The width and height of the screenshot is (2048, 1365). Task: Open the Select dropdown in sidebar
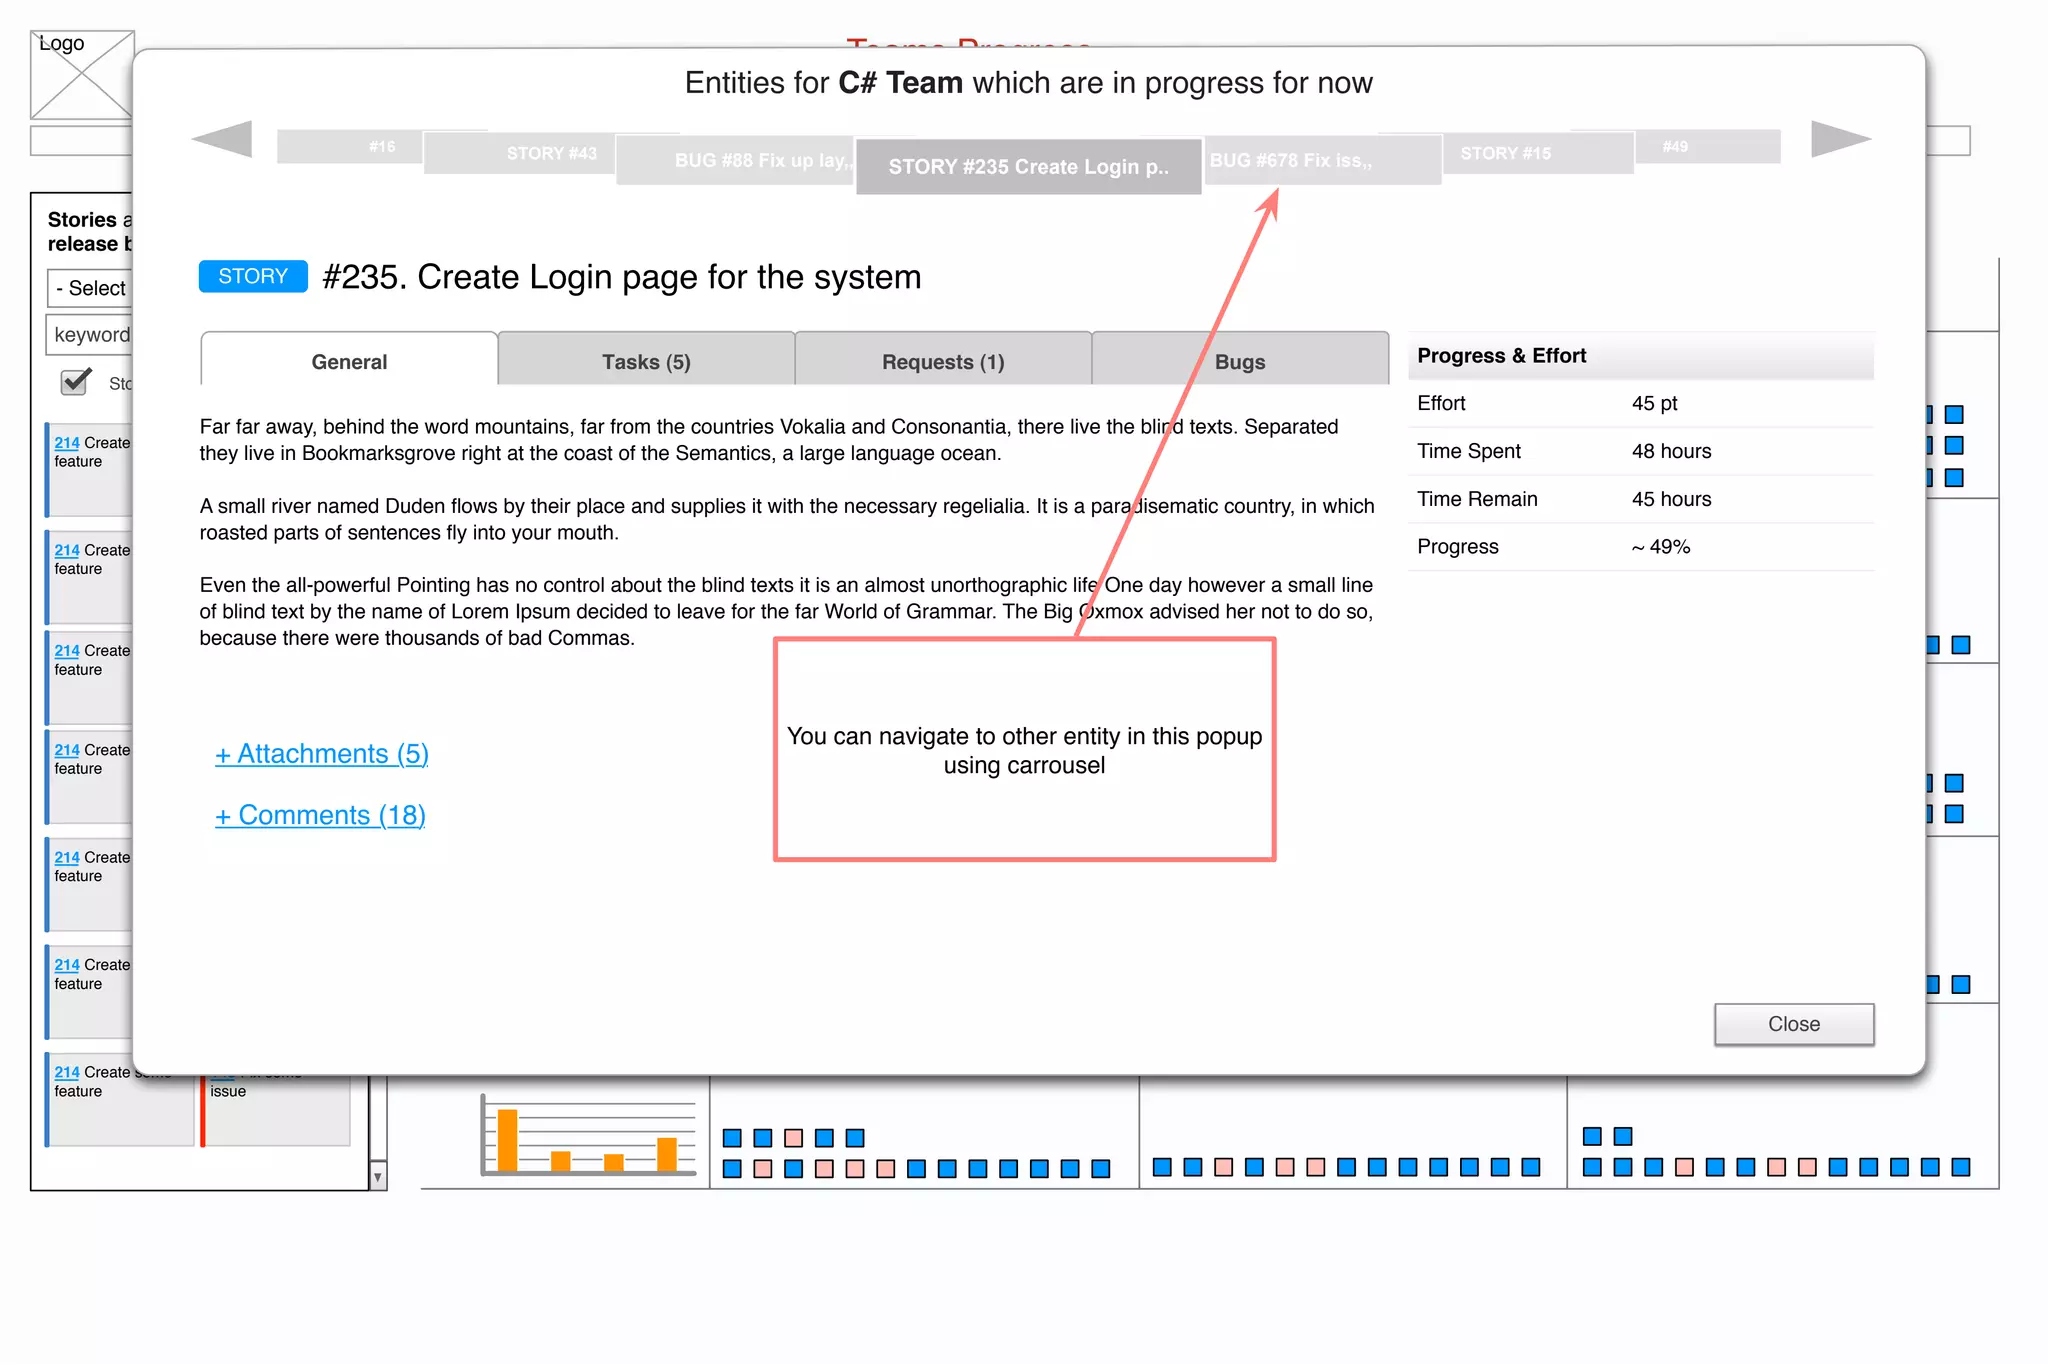[x=90, y=289]
